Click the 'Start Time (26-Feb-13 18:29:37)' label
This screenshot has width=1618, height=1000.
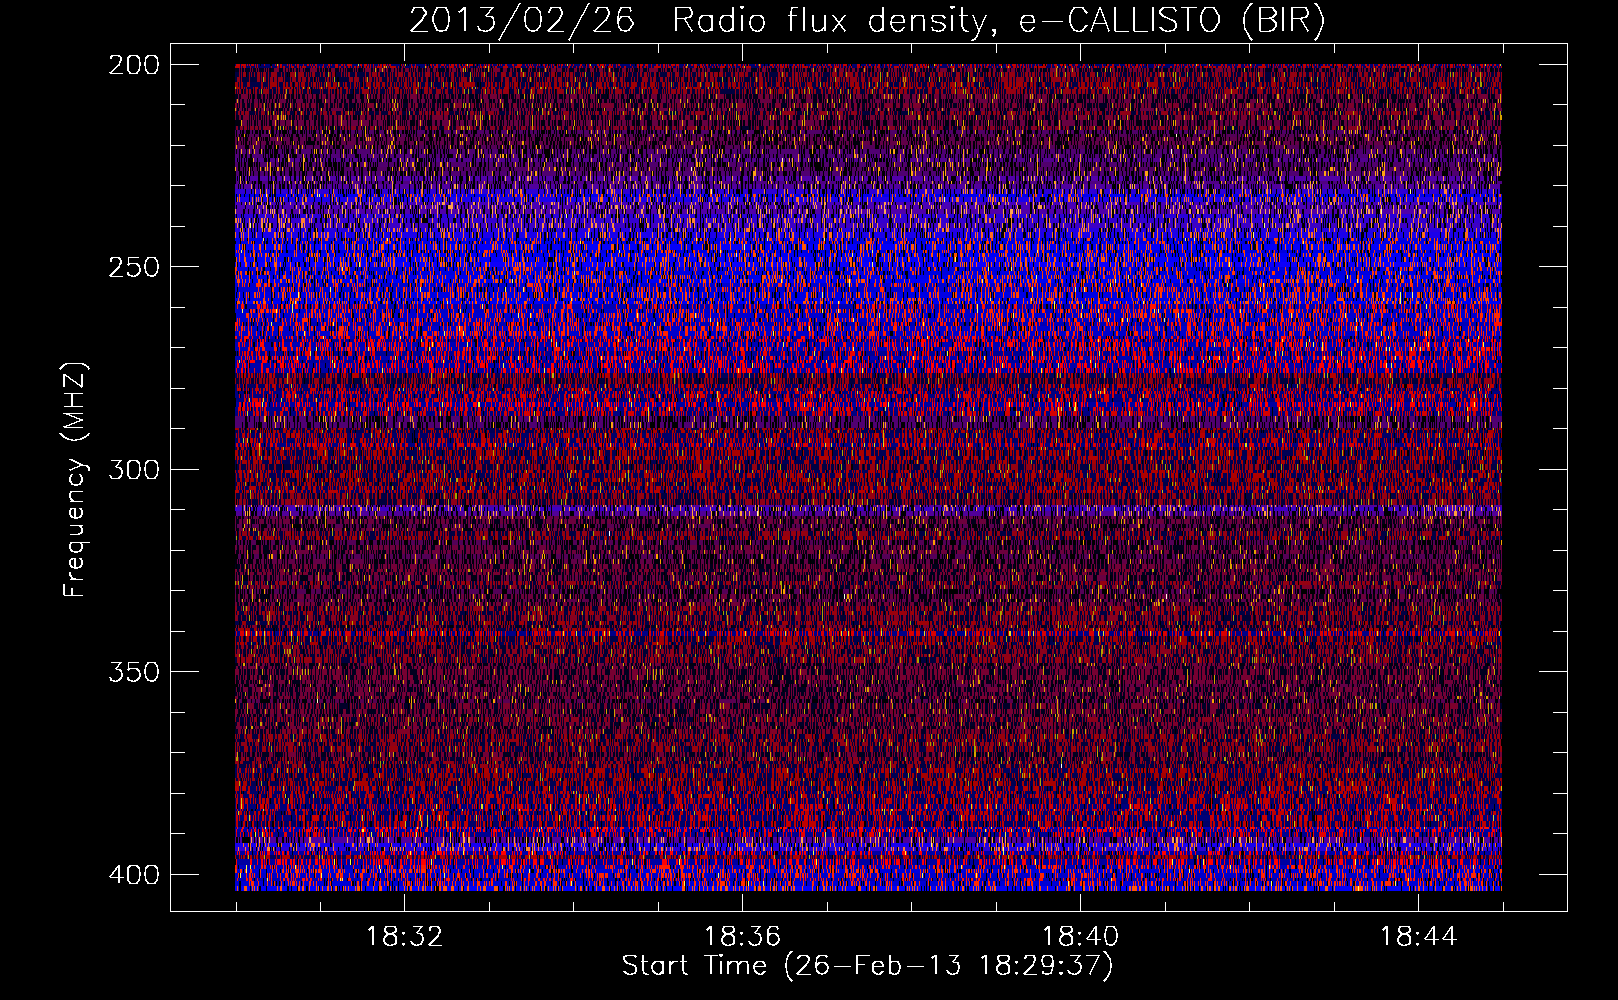pos(867,966)
